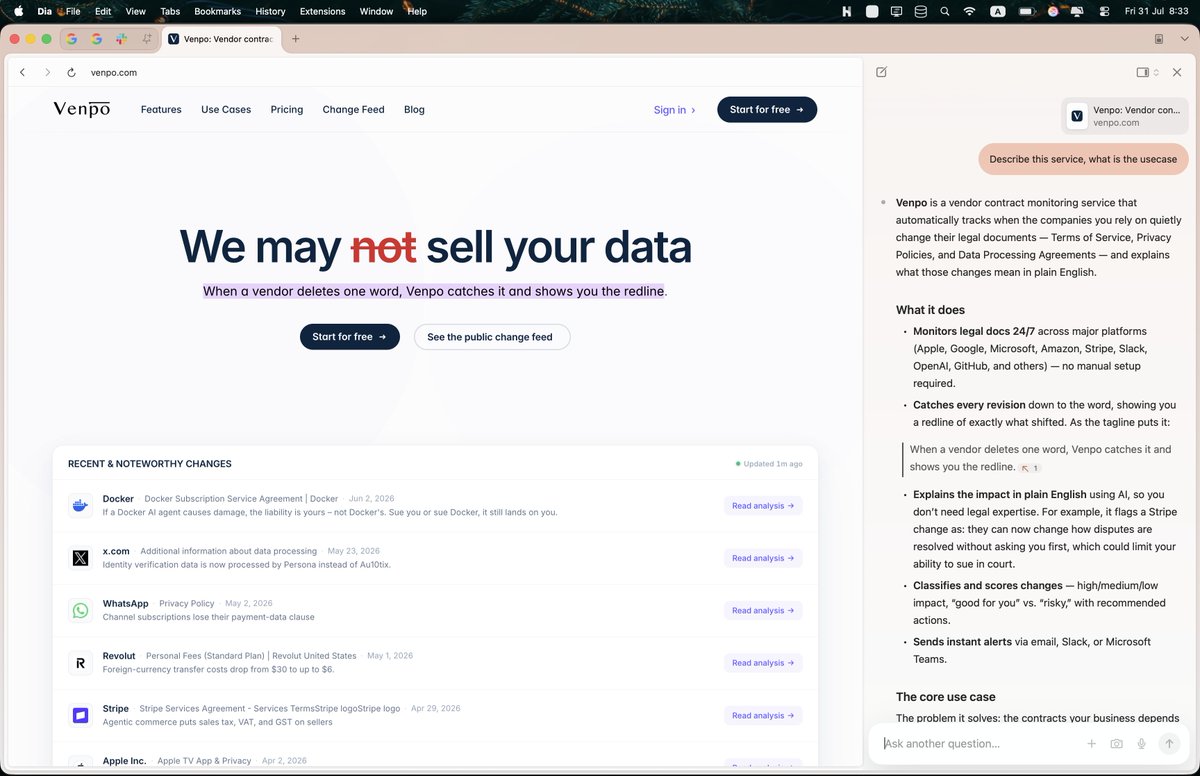Viewport: 1200px width, 776px height.
Task: Click the 'Updated 1m ago' status
Action: tap(769, 464)
